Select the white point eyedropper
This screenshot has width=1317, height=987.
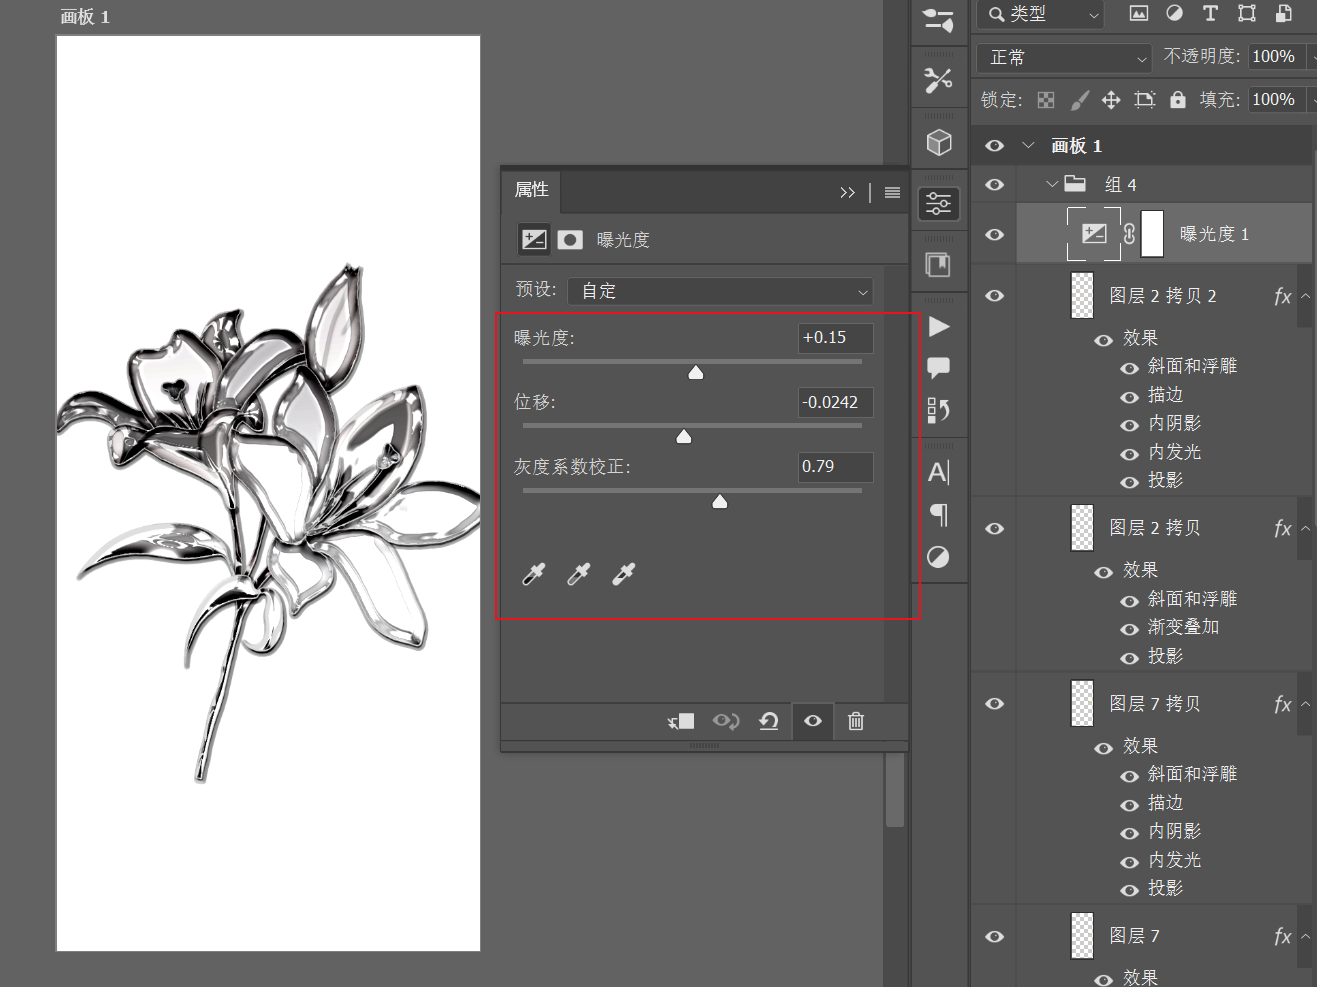click(x=623, y=574)
